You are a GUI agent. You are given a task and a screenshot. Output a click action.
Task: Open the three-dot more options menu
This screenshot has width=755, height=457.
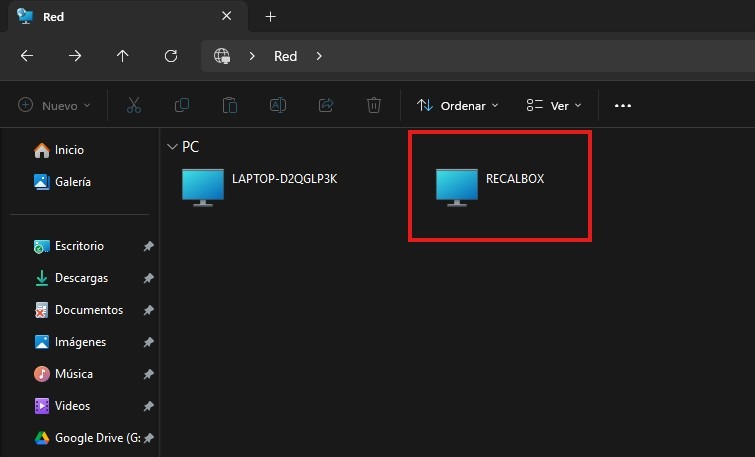point(623,105)
